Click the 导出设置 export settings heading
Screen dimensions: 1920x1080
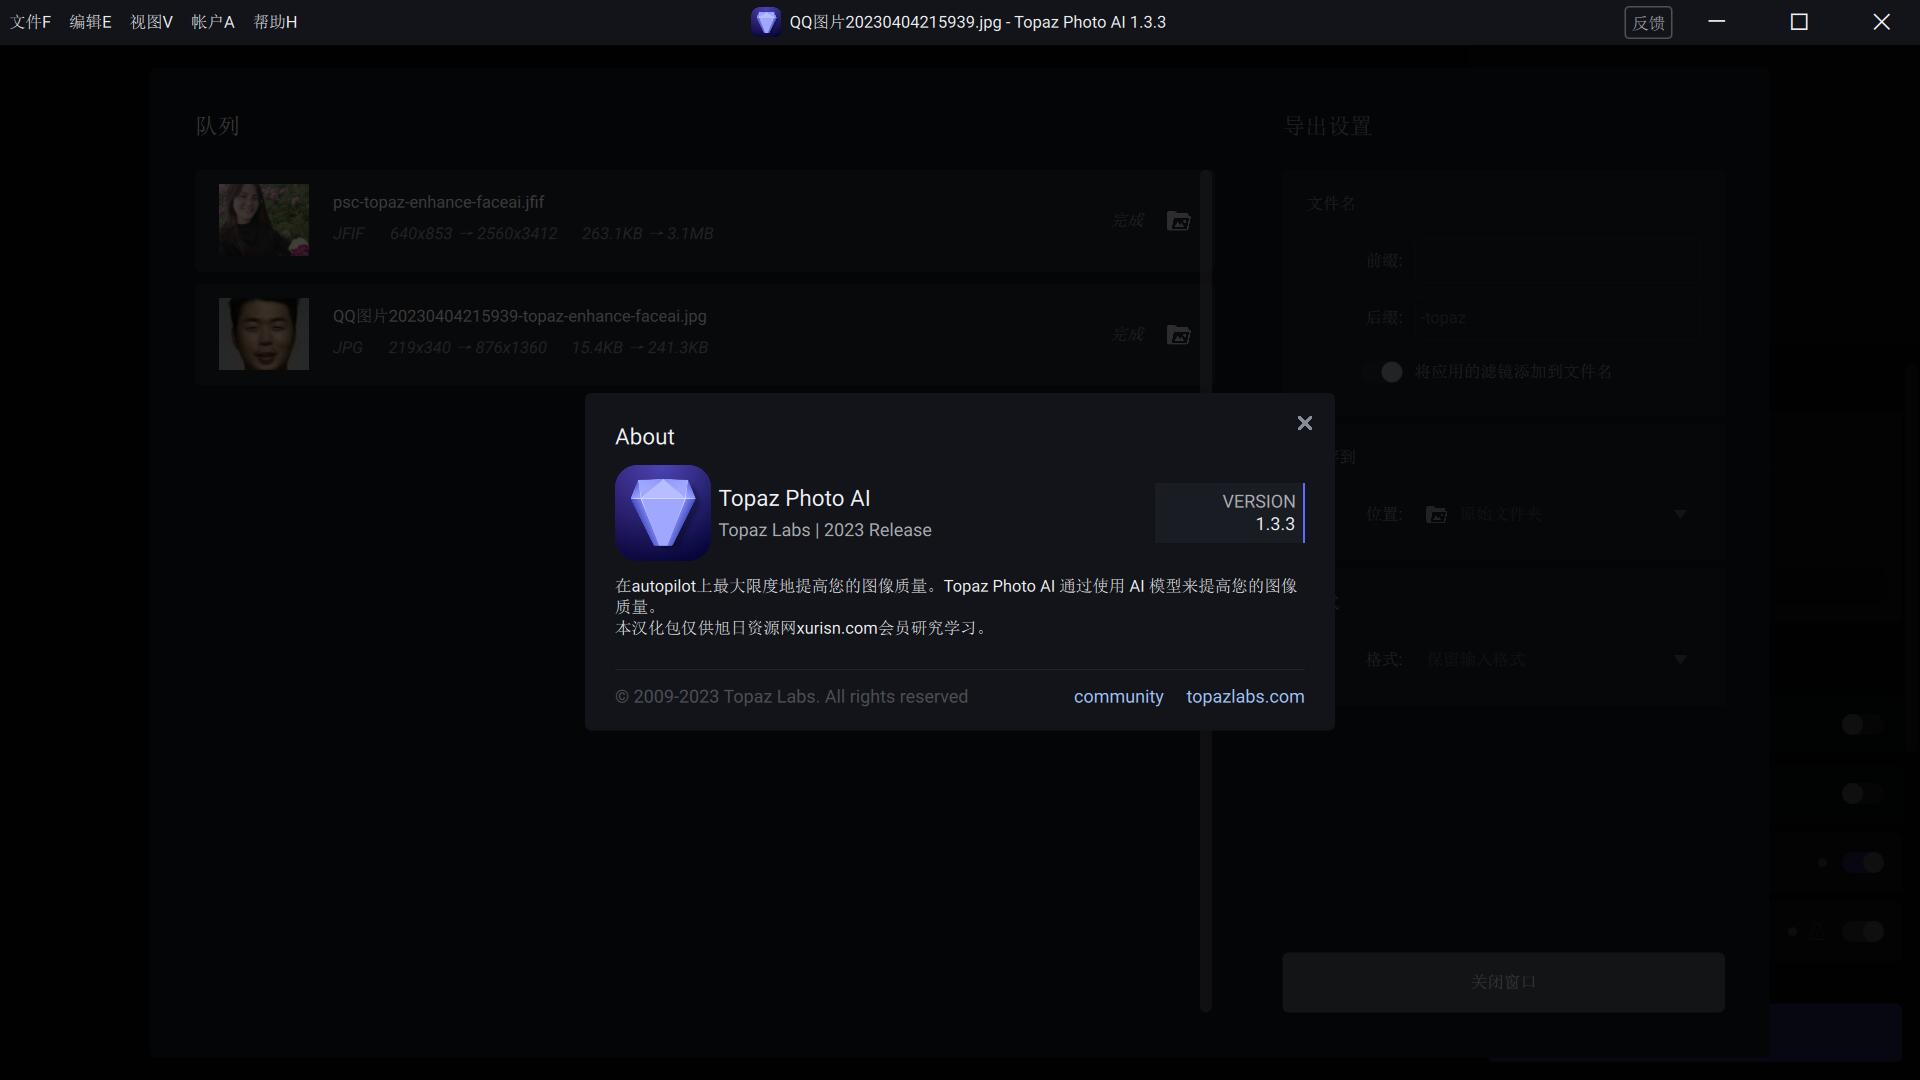(1328, 126)
